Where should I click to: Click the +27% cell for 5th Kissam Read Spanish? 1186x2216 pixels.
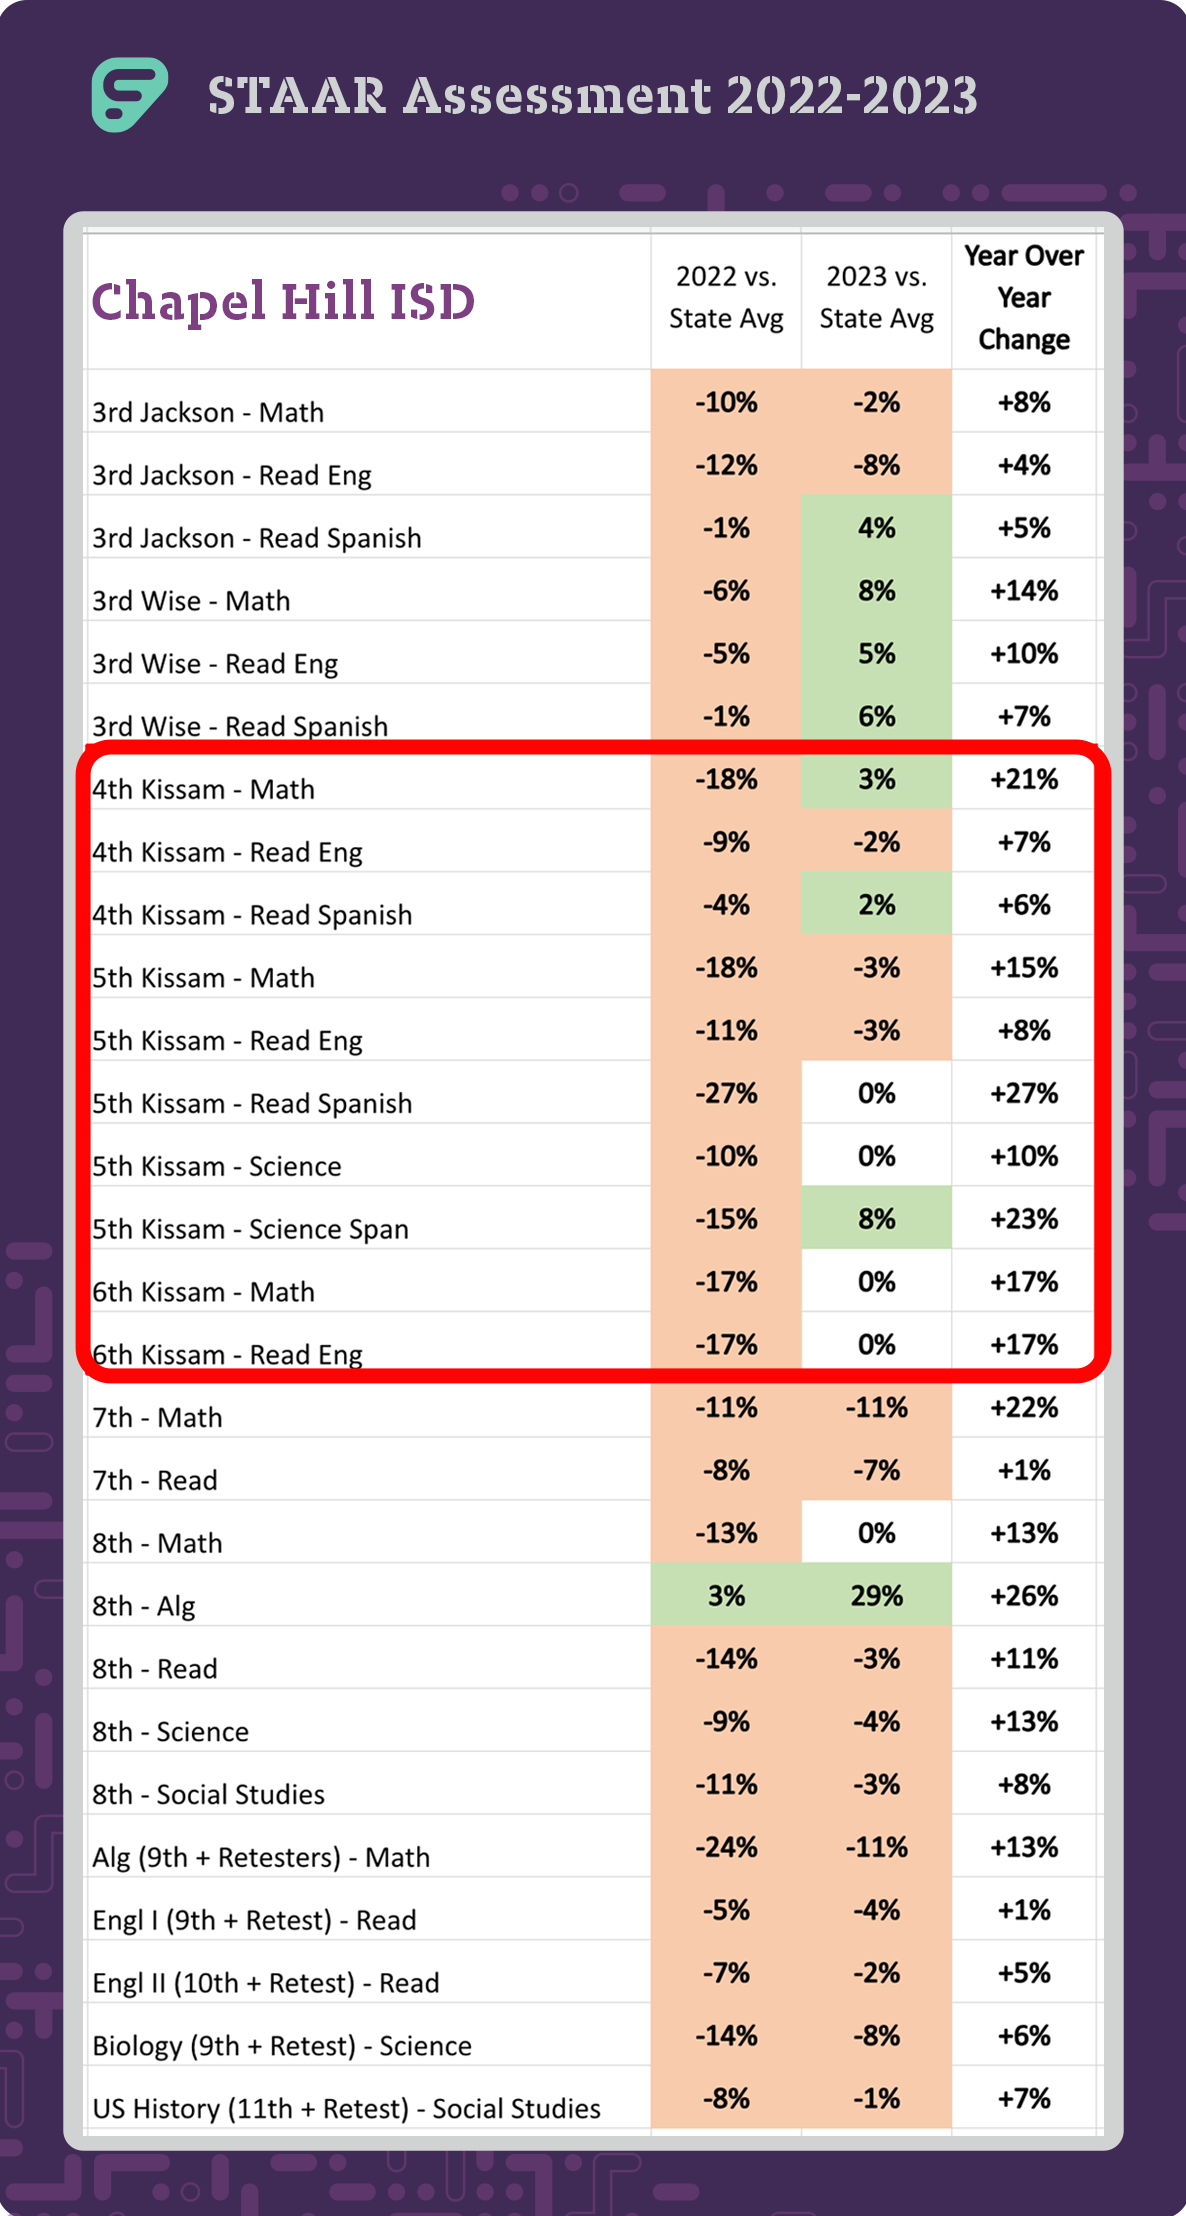pos(1024,1093)
